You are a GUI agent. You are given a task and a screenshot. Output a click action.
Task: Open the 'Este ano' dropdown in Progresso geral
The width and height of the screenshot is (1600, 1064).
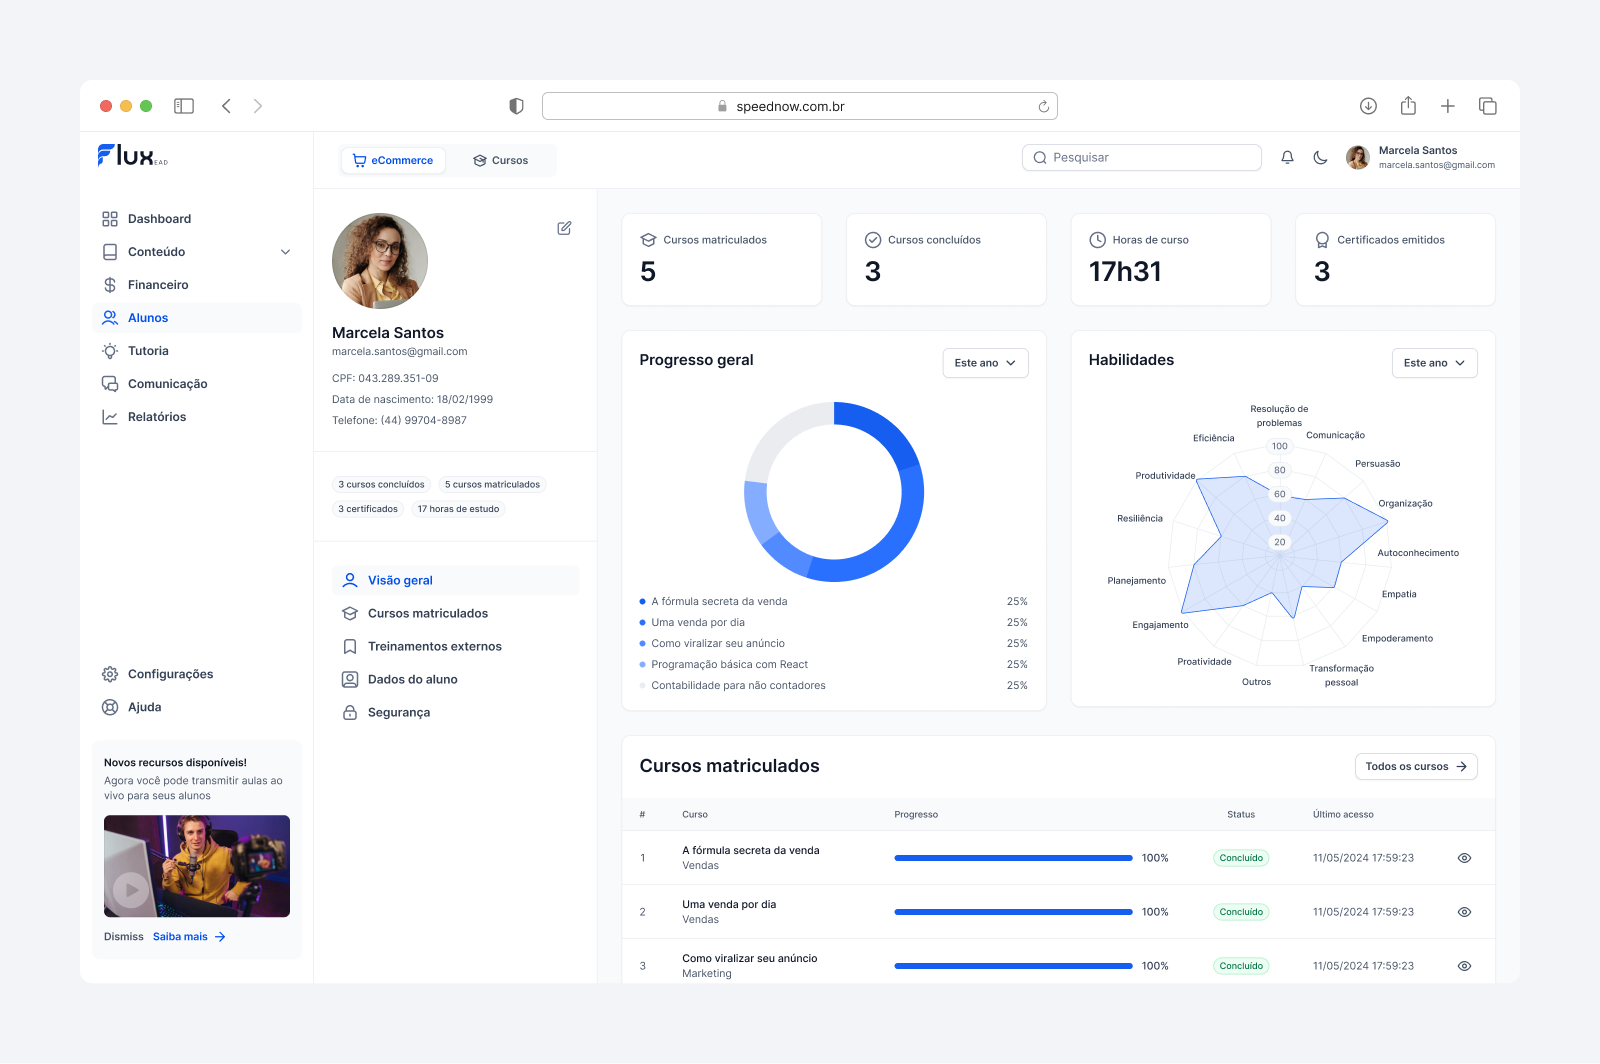(985, 363)
